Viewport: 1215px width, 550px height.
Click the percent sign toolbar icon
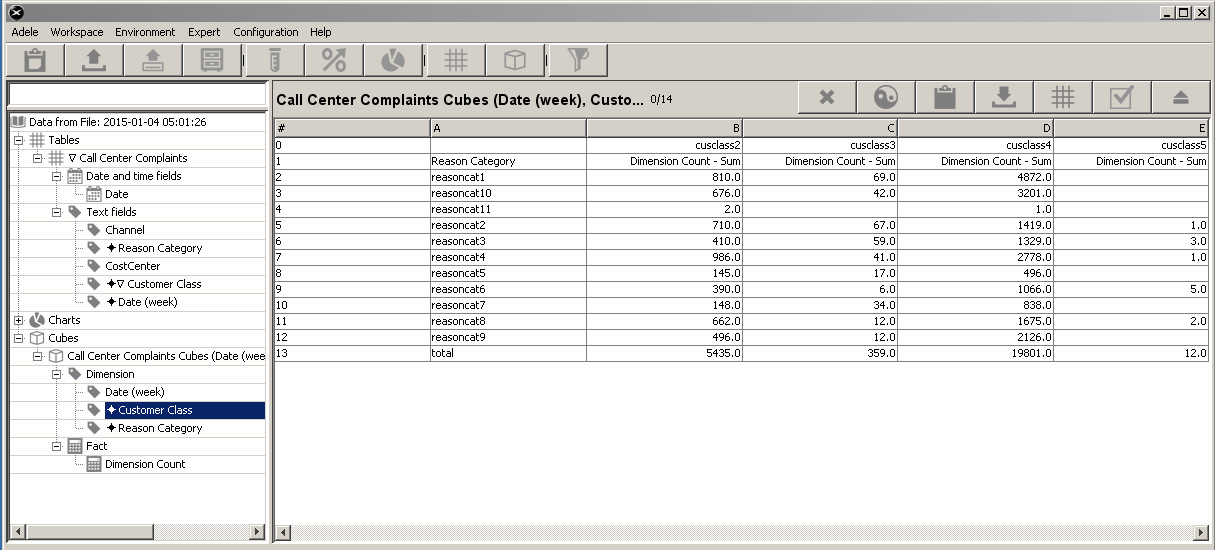click(334, 60)
